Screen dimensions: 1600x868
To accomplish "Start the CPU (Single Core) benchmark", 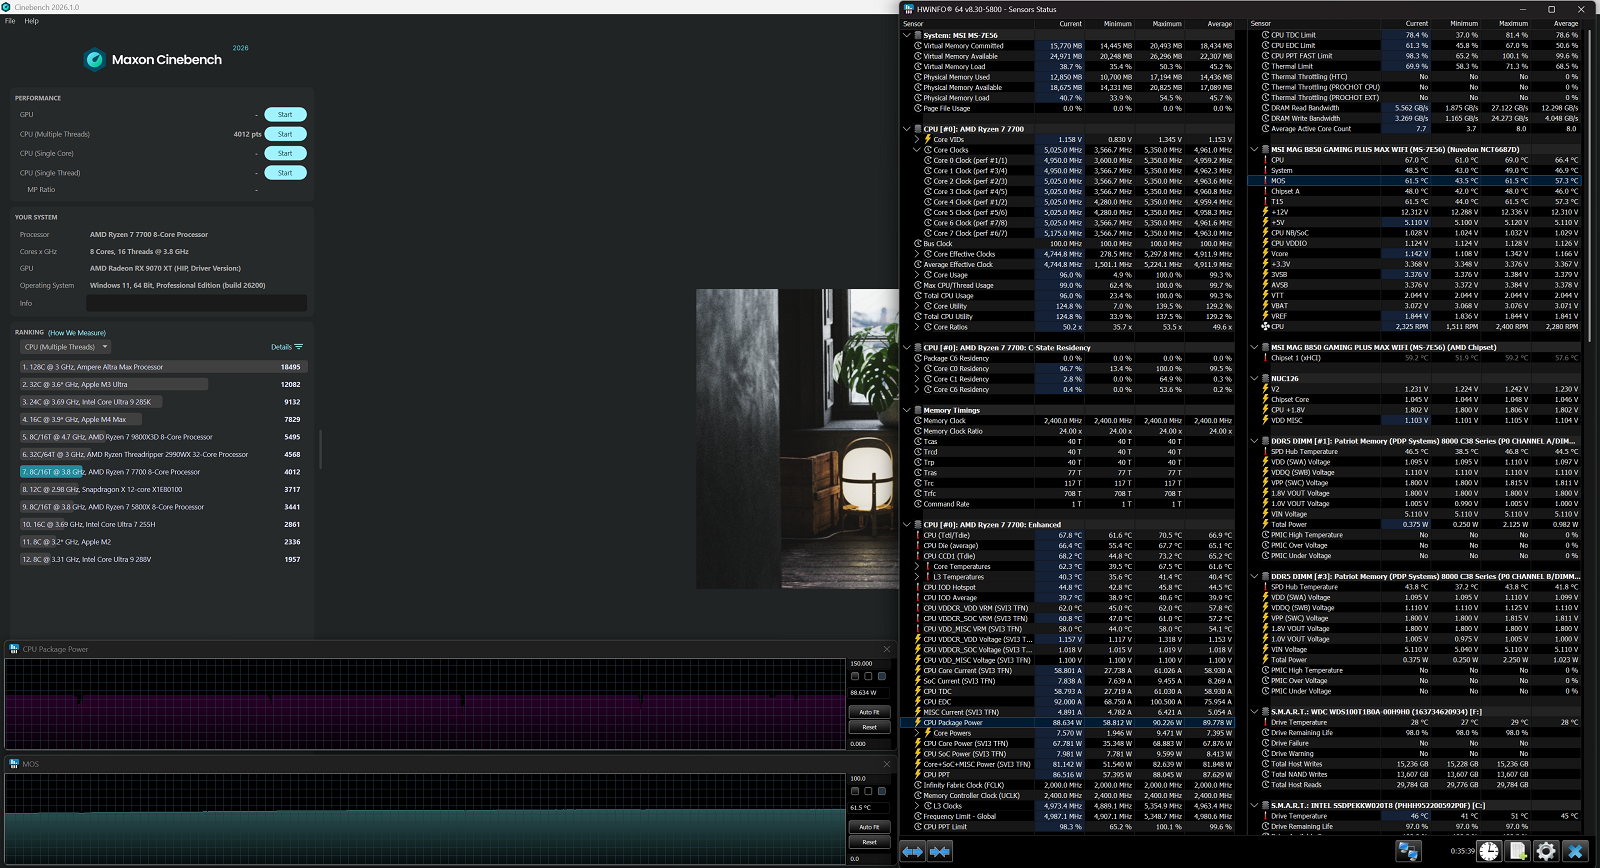I will point(285,154).
